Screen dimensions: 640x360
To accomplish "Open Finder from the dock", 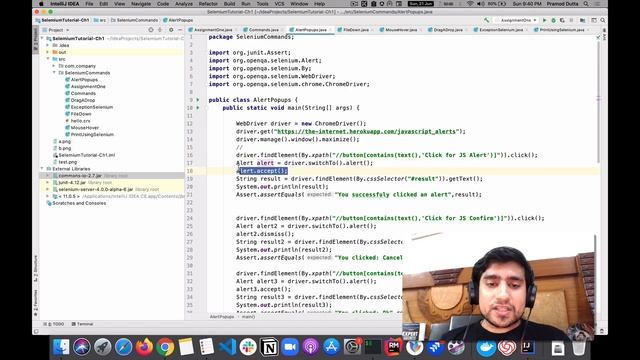I will tap(61, 347).
